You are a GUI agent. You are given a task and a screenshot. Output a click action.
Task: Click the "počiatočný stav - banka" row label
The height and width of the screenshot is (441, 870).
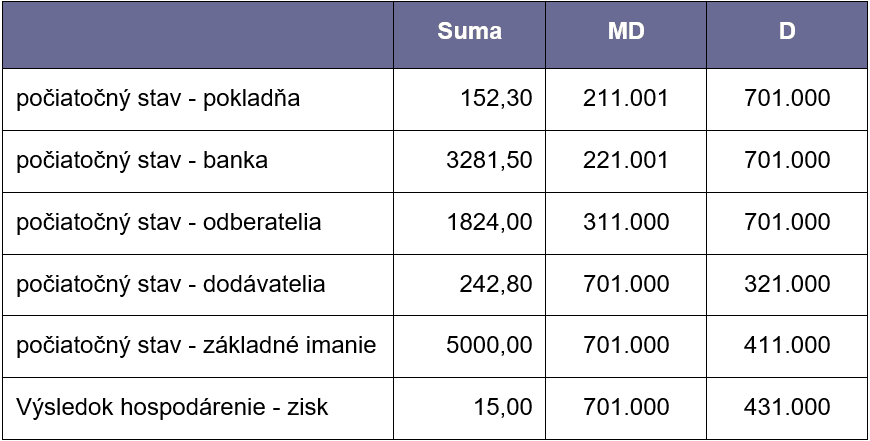142,160
